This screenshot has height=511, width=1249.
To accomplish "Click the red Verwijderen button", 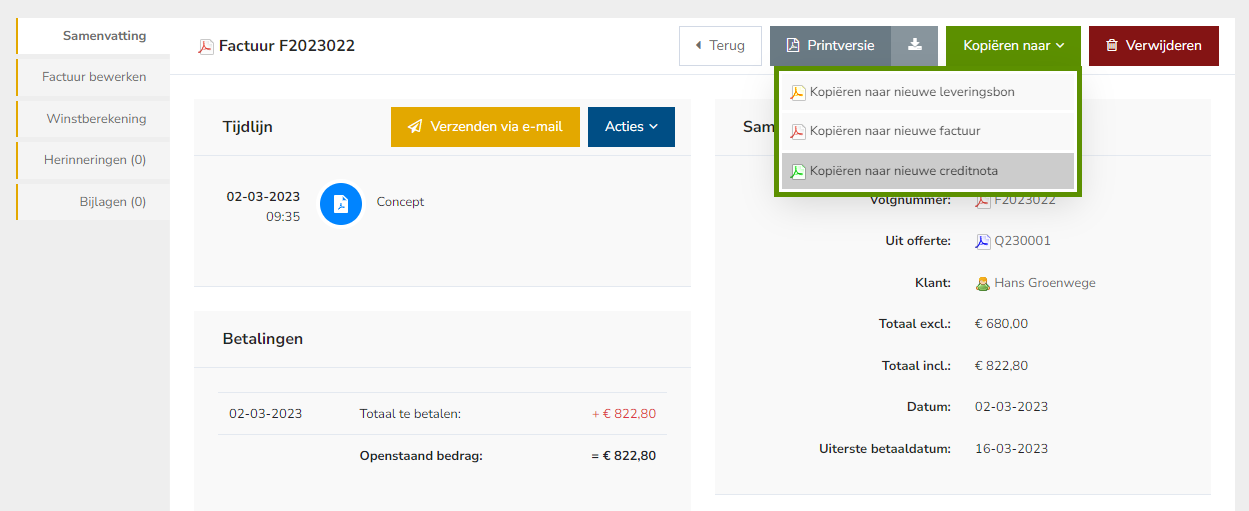I will [1153, 46].
